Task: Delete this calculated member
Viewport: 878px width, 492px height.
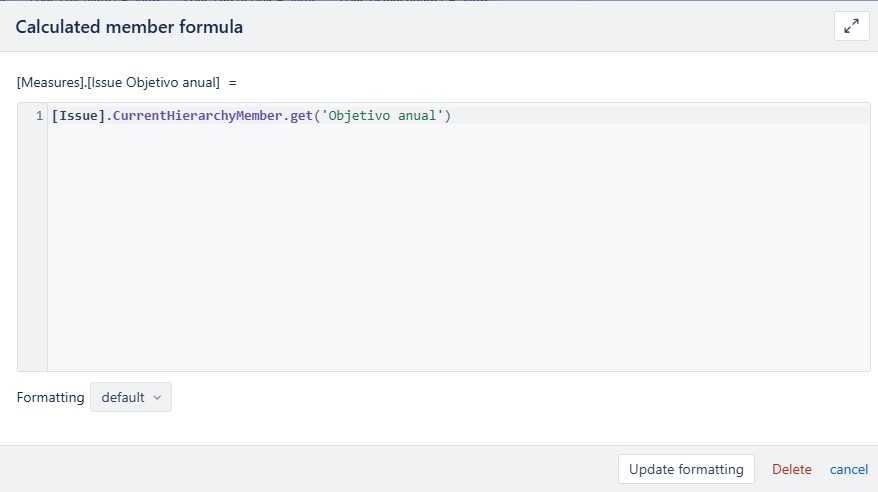Action: [x=791, y=469]
